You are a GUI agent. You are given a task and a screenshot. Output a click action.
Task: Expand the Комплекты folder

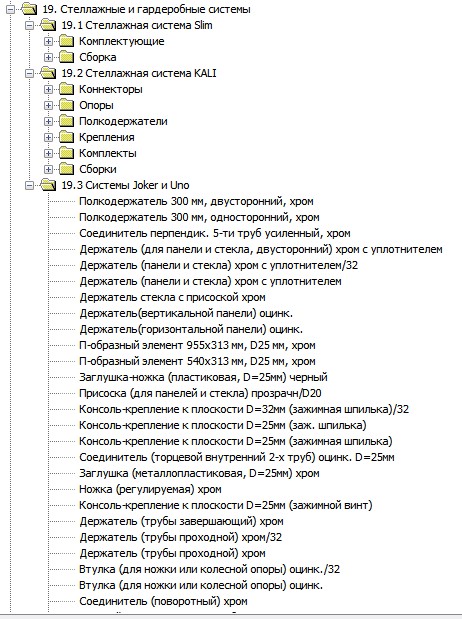point(48,153)
